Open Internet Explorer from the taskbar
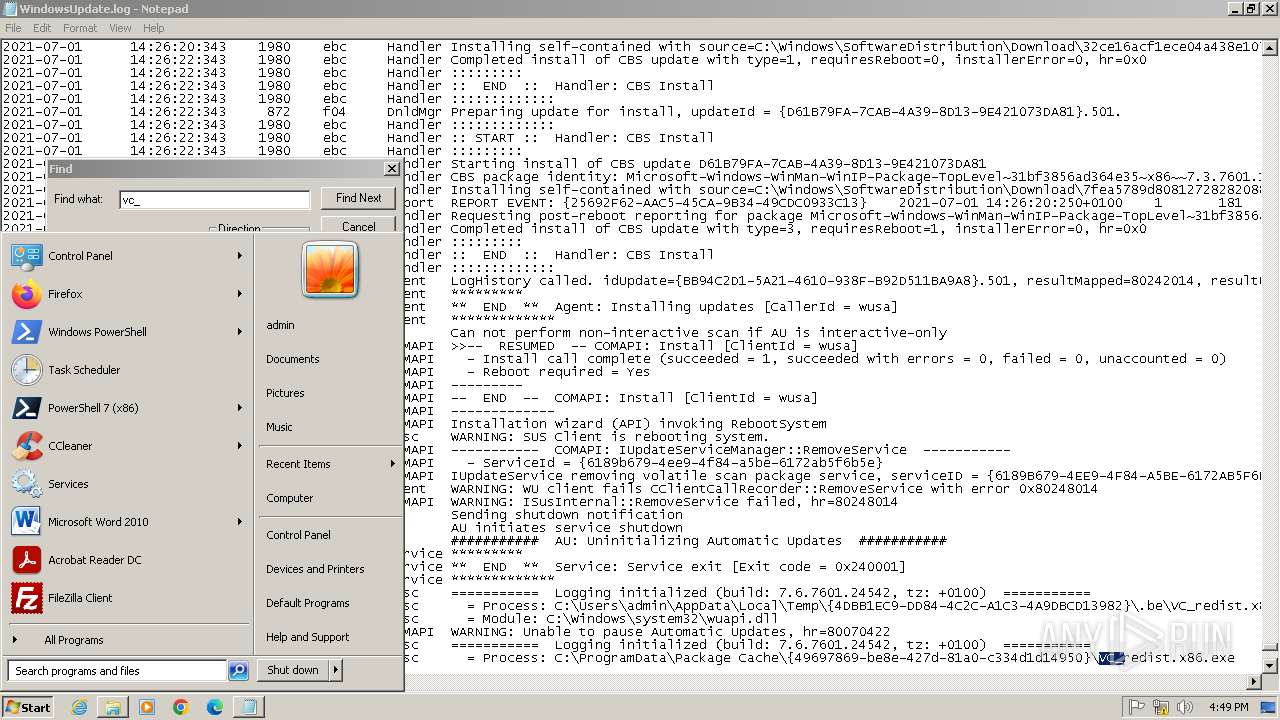Viewport: 1280px width, 720px height. 80,707
